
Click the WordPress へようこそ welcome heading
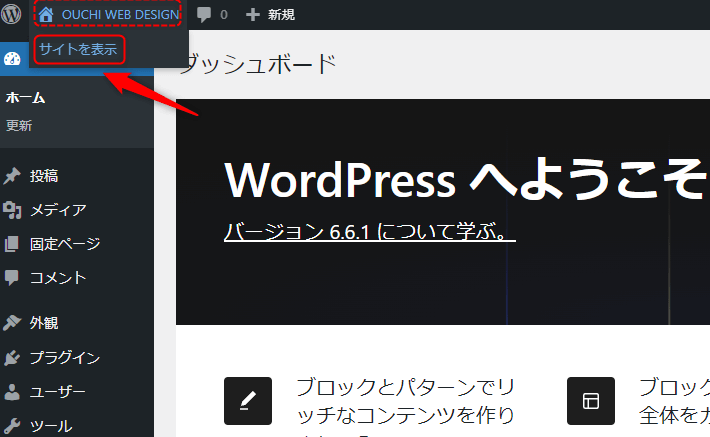(x=465, y=180)
